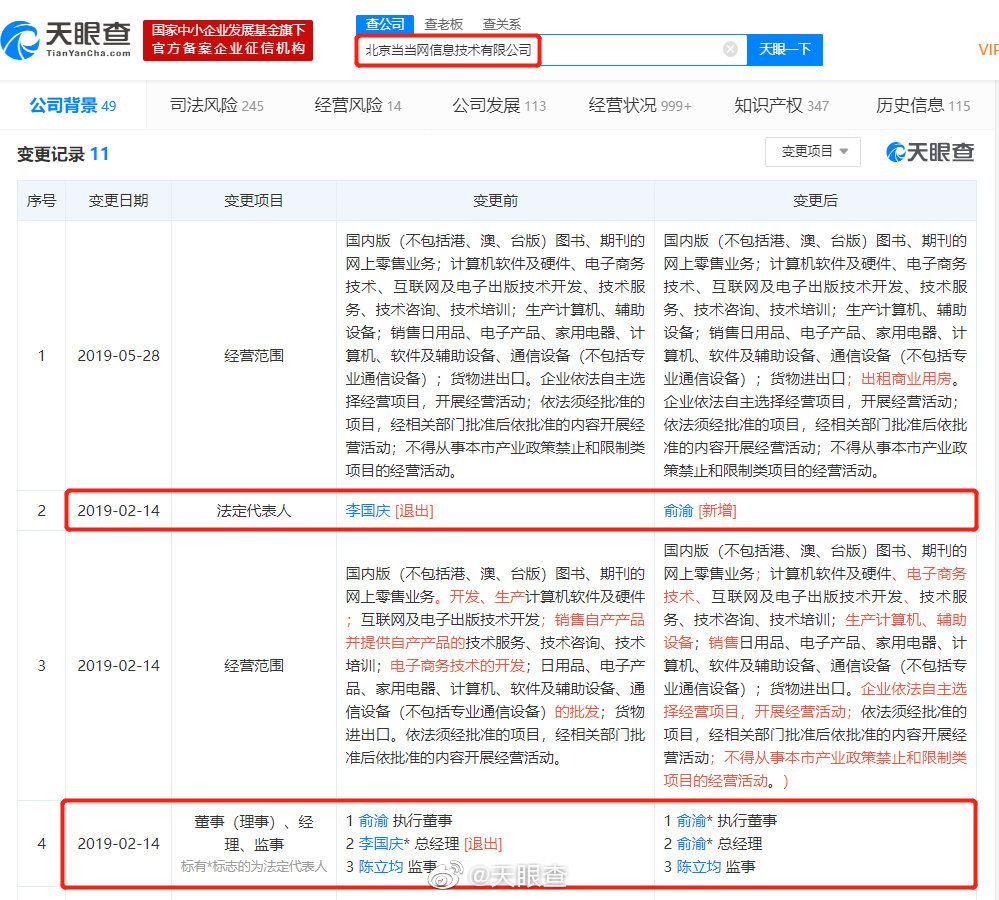
Task: Select the 查公司 search tab
Action: coord(385,24)
